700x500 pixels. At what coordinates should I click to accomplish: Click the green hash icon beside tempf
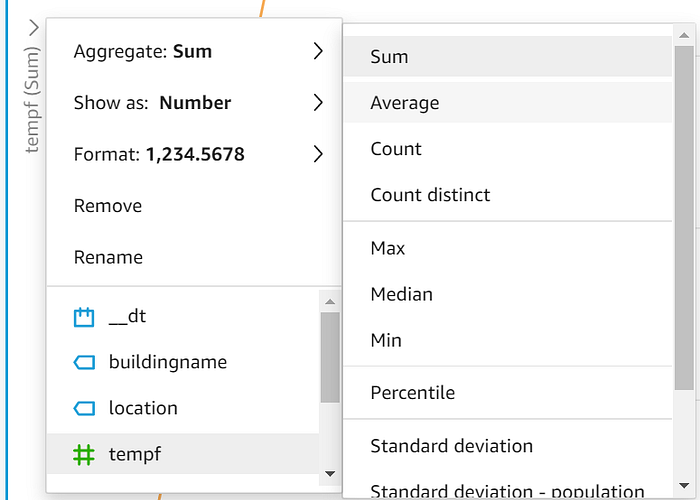click(x=84, y=454)
